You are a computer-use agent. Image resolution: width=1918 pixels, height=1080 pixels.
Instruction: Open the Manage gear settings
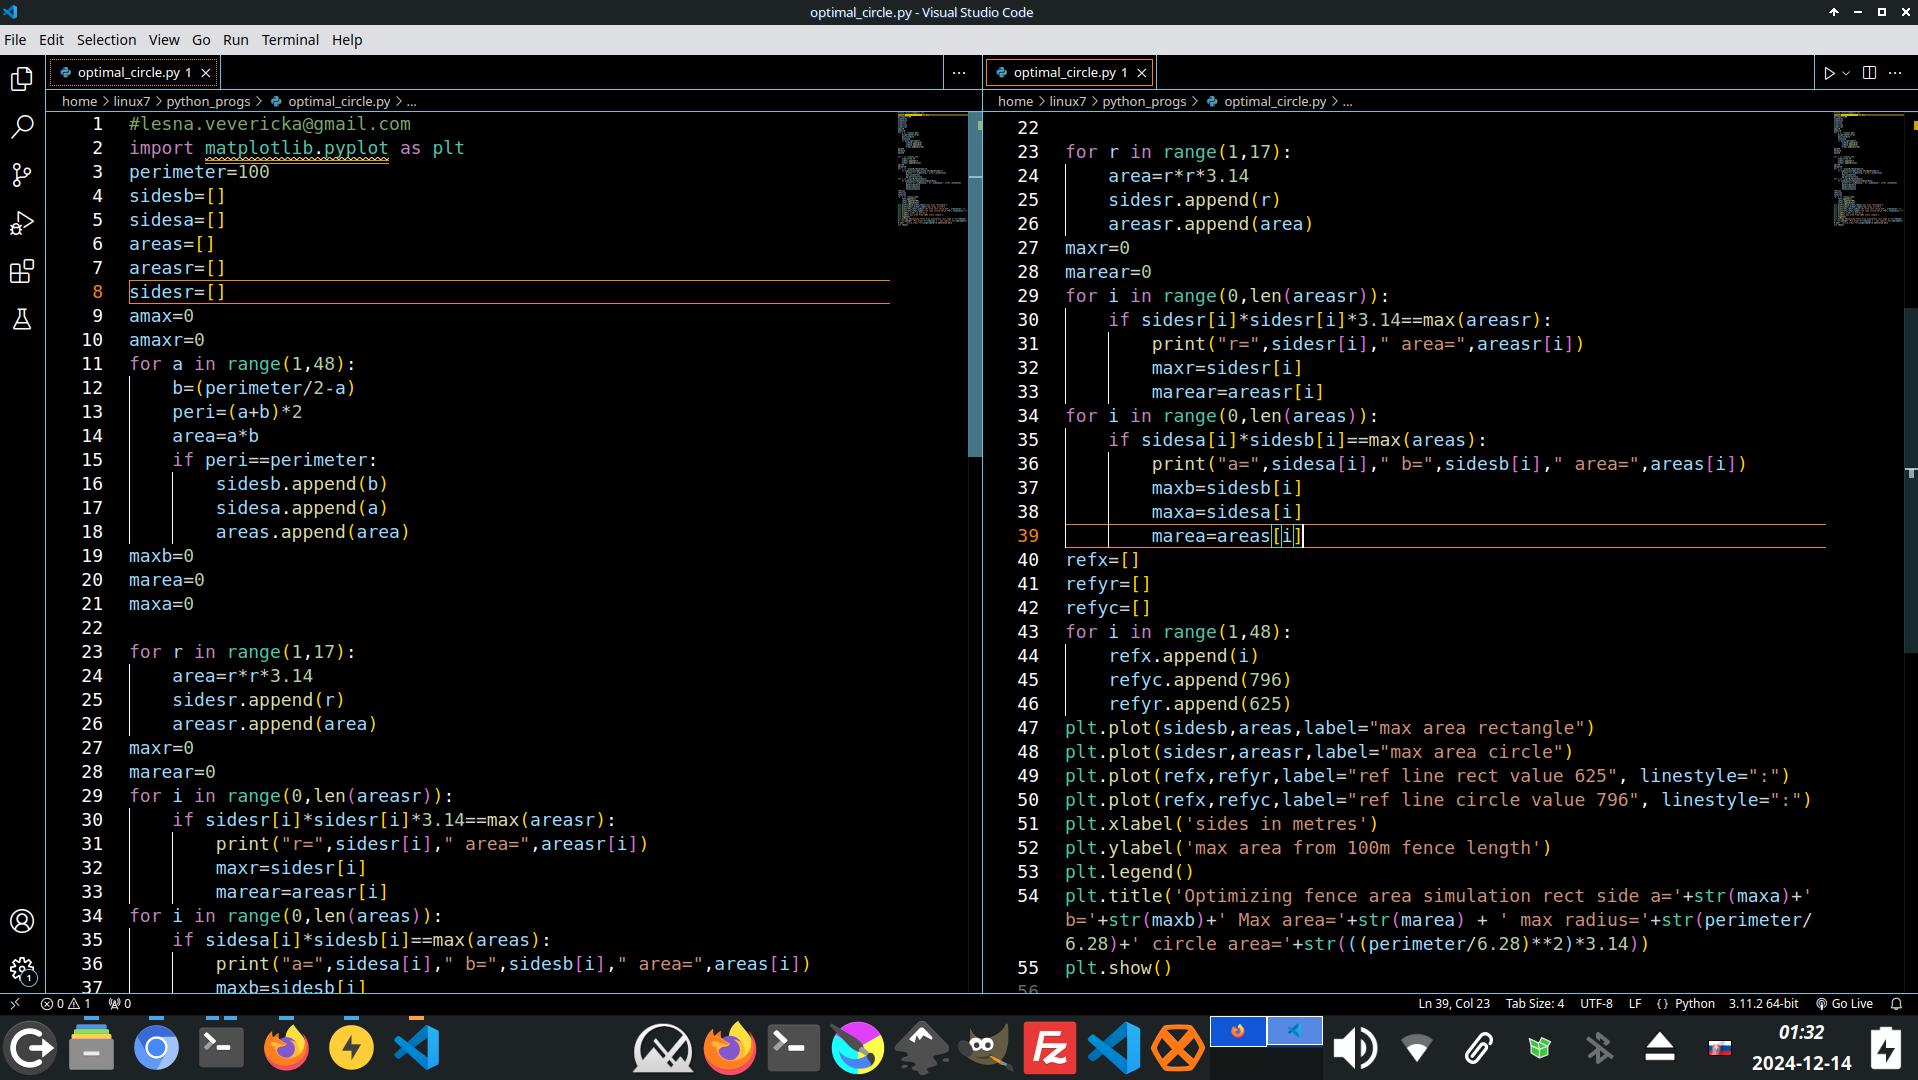[x=22, y=968]
